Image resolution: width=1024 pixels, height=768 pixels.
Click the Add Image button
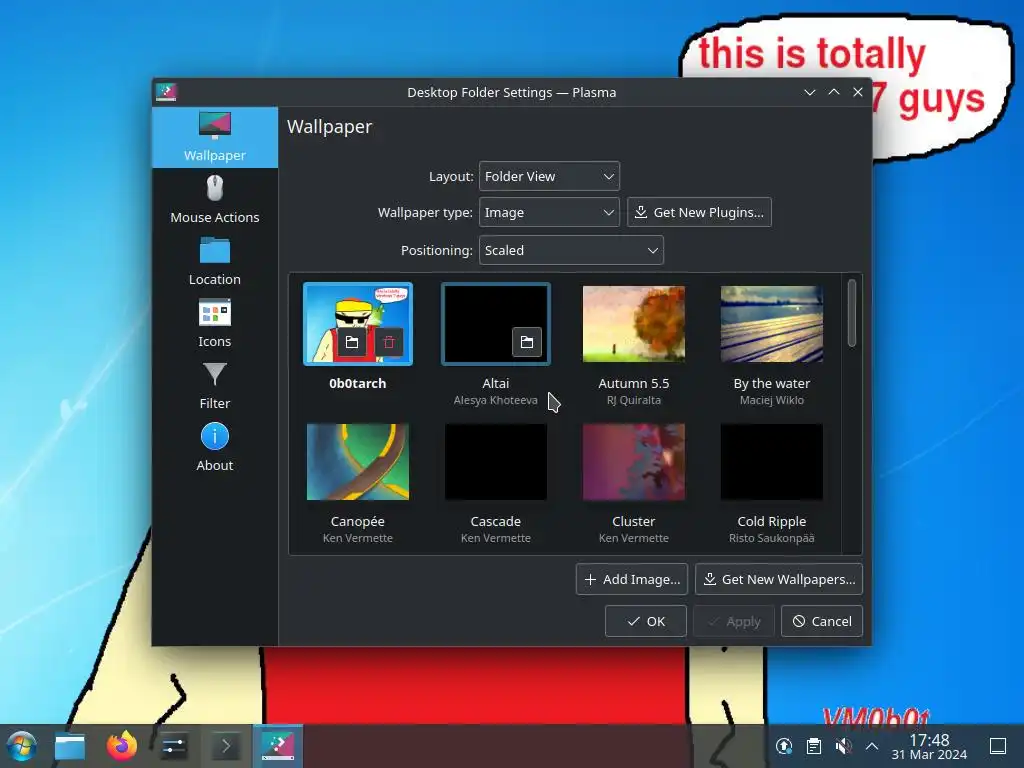point(632,579)
